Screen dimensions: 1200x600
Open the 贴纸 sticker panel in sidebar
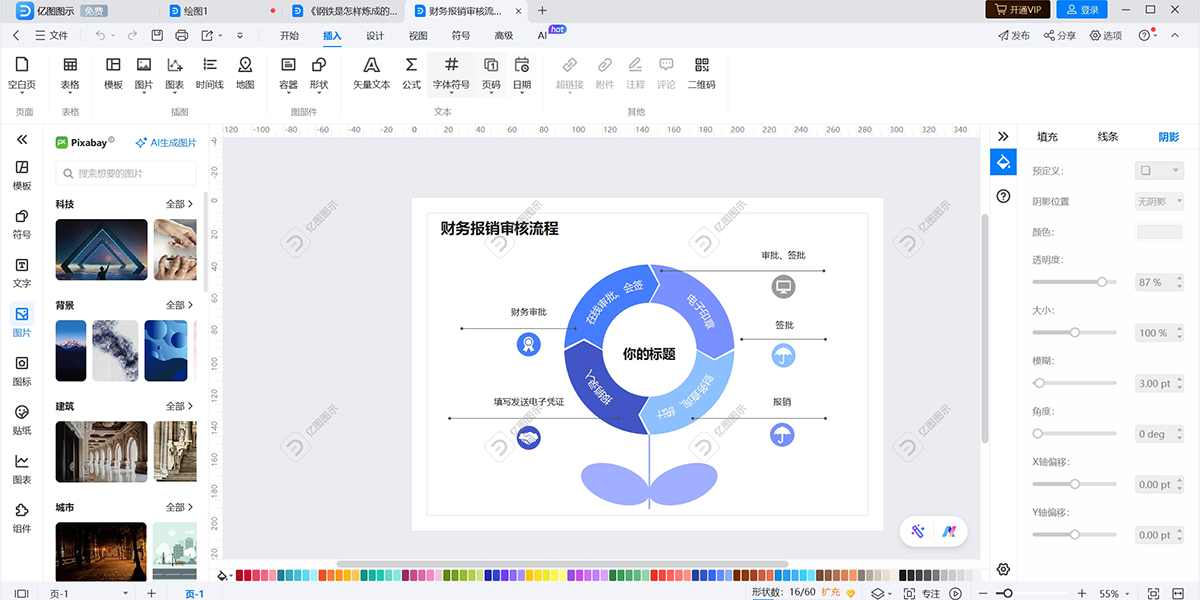[22, 420]
